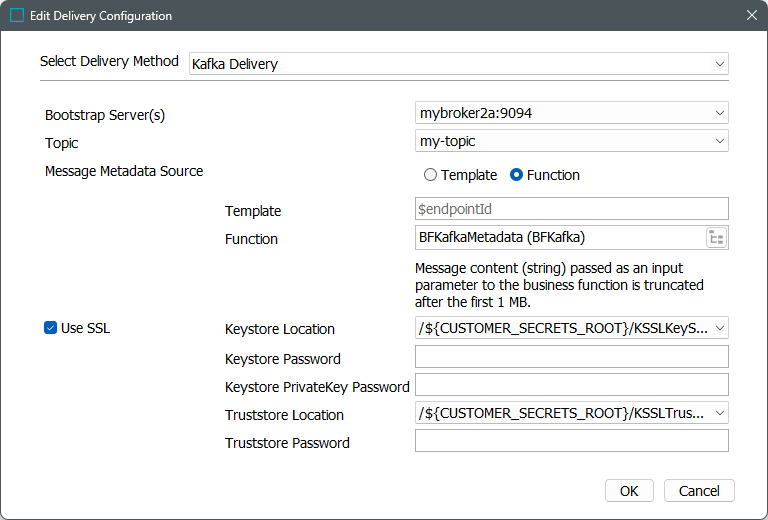The image size is (768, 520).
Task: Expand the Bootstrap Server(s) dropdown
Action: [720, 113]
